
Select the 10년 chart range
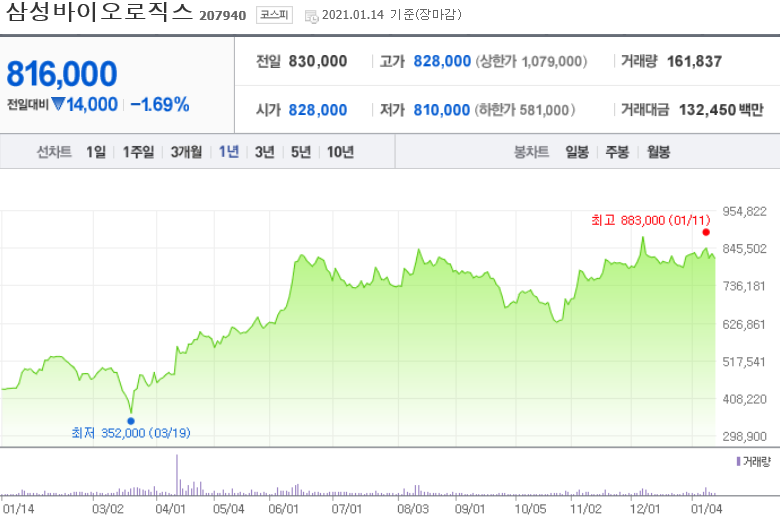pos(340,152)
